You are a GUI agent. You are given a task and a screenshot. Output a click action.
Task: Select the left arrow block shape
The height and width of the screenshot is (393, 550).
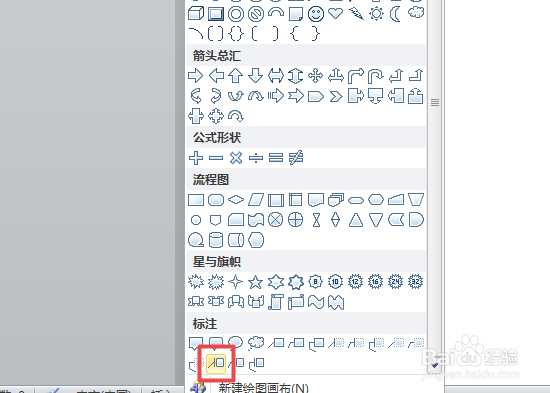tap(216, 75)
